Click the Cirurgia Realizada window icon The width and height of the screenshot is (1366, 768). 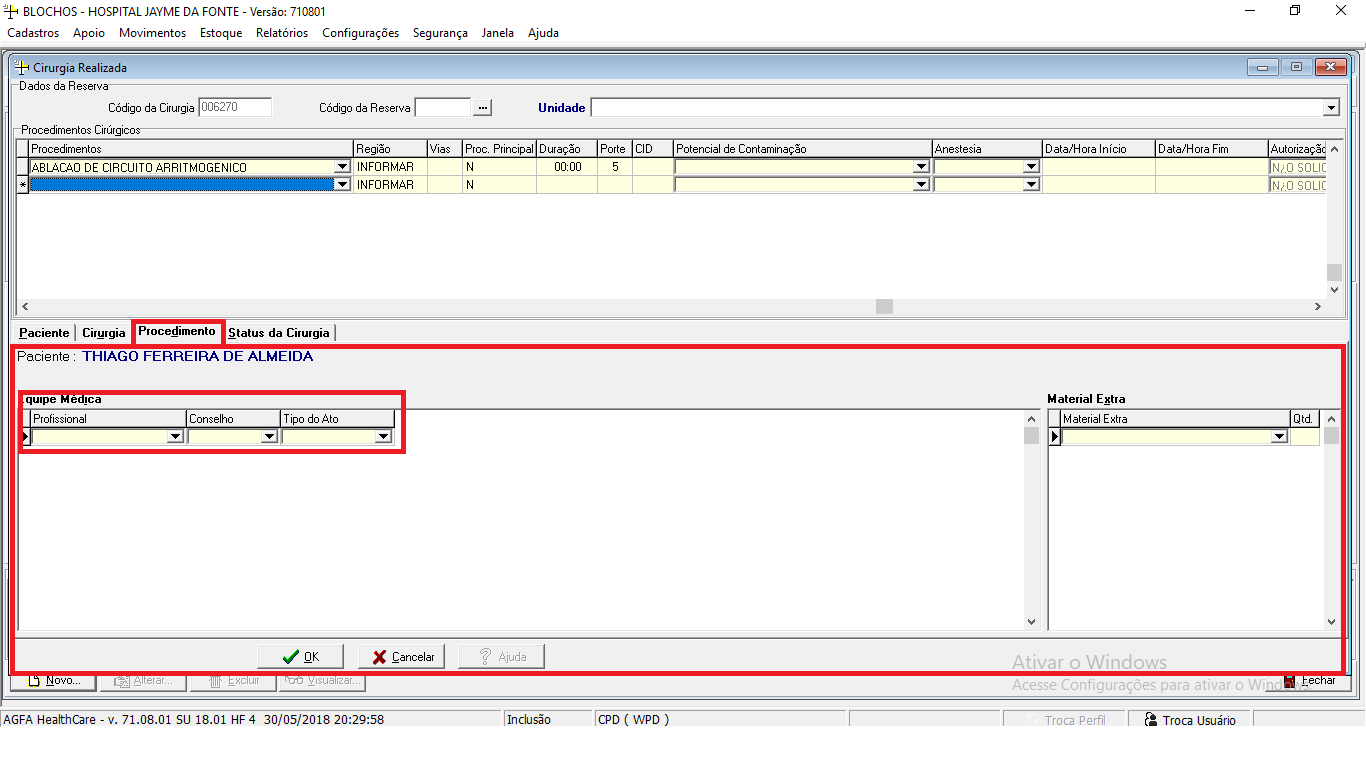click(22, 68)
